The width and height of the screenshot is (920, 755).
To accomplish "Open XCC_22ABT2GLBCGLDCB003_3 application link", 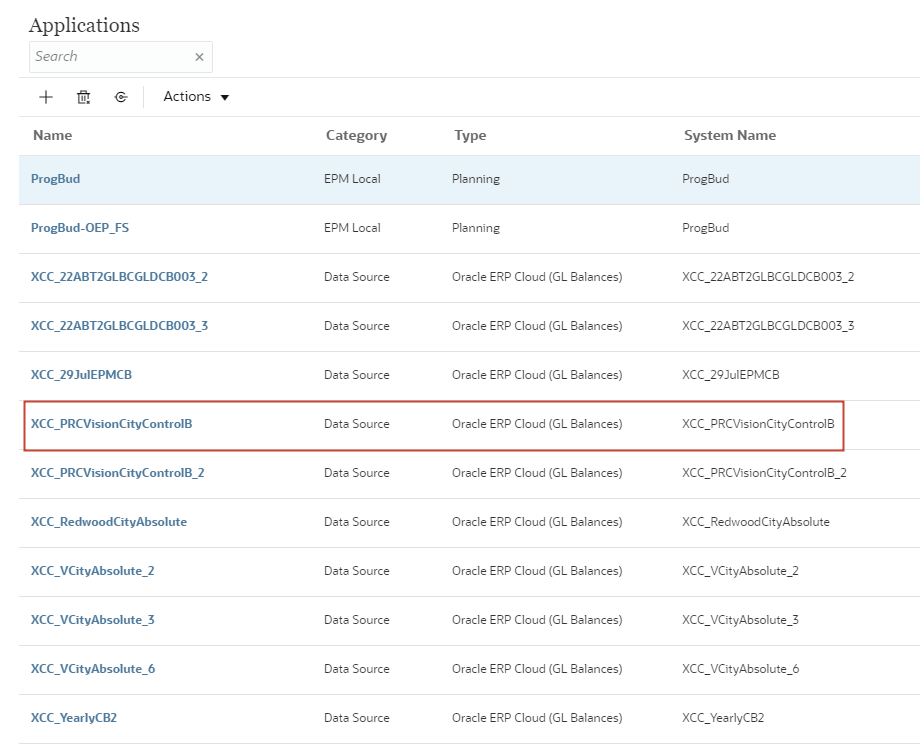I will point(119,326).
